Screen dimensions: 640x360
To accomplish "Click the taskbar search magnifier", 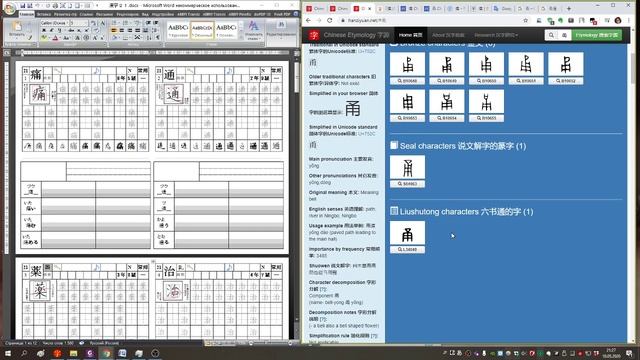I will [x=24, y=353].
